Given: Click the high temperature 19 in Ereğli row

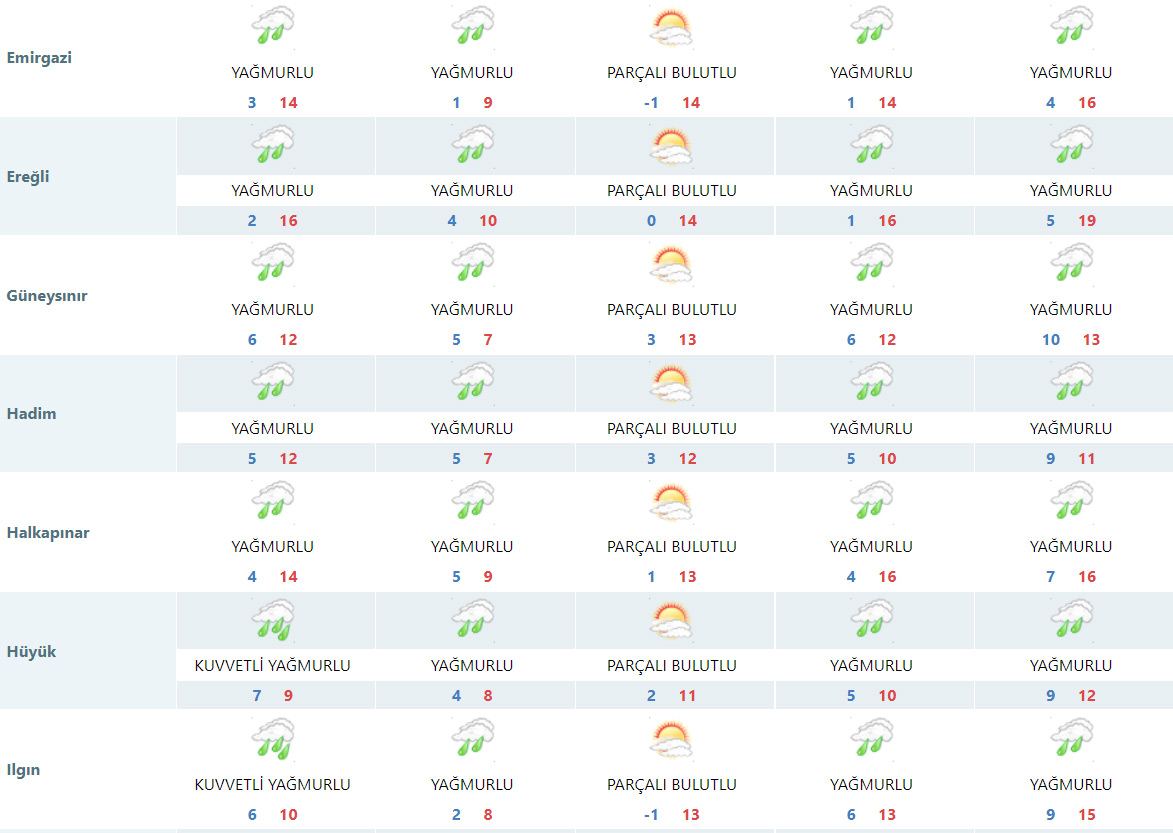Looking at the screenshot, I should pyautogui.click(x=1087, y=221).
